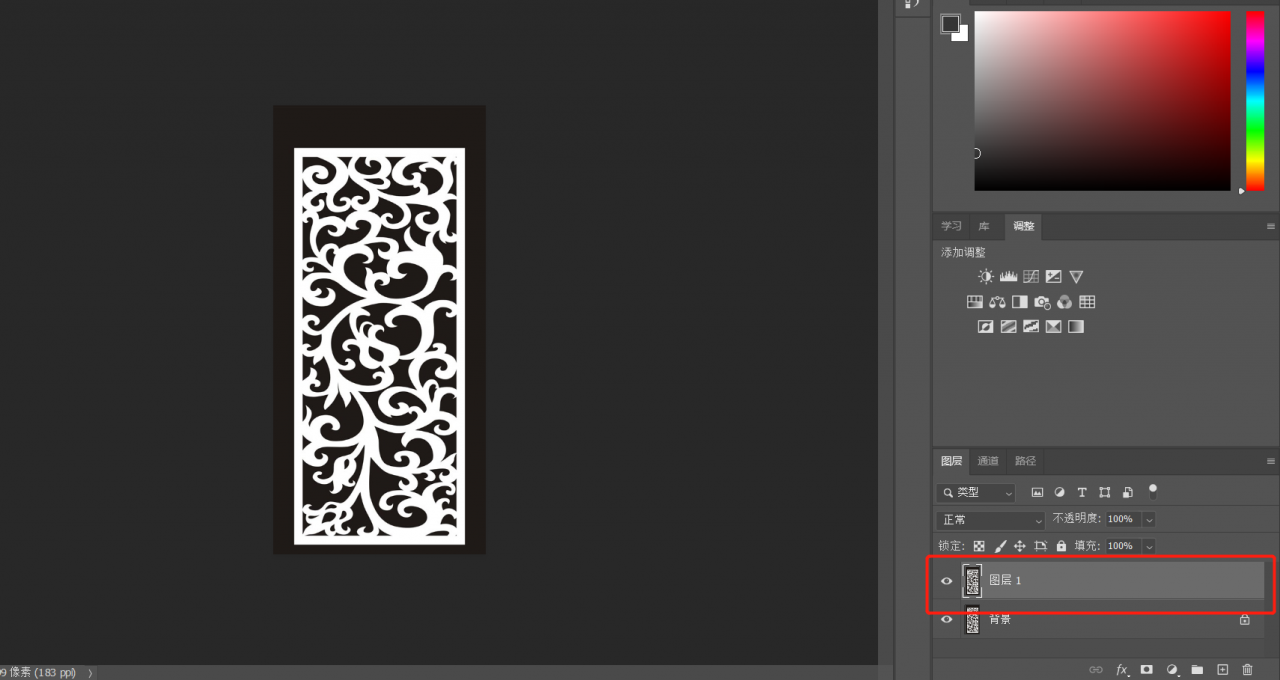The height and width of the screenshot is (680, 1280).
Task: Hide 图层 1 using its eye icon
Action: pyautogui.click(x=947, y=581)
